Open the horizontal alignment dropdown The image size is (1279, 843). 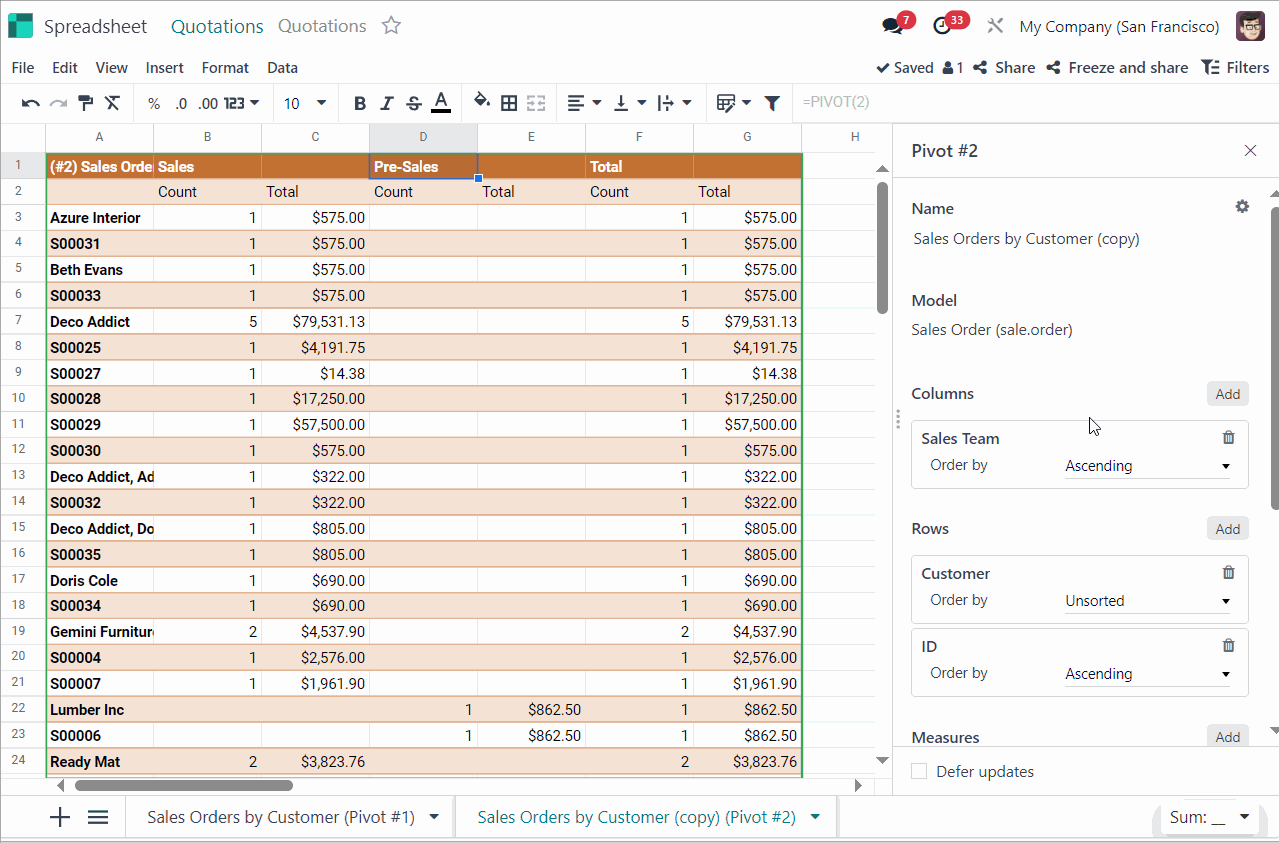point(584,103)
